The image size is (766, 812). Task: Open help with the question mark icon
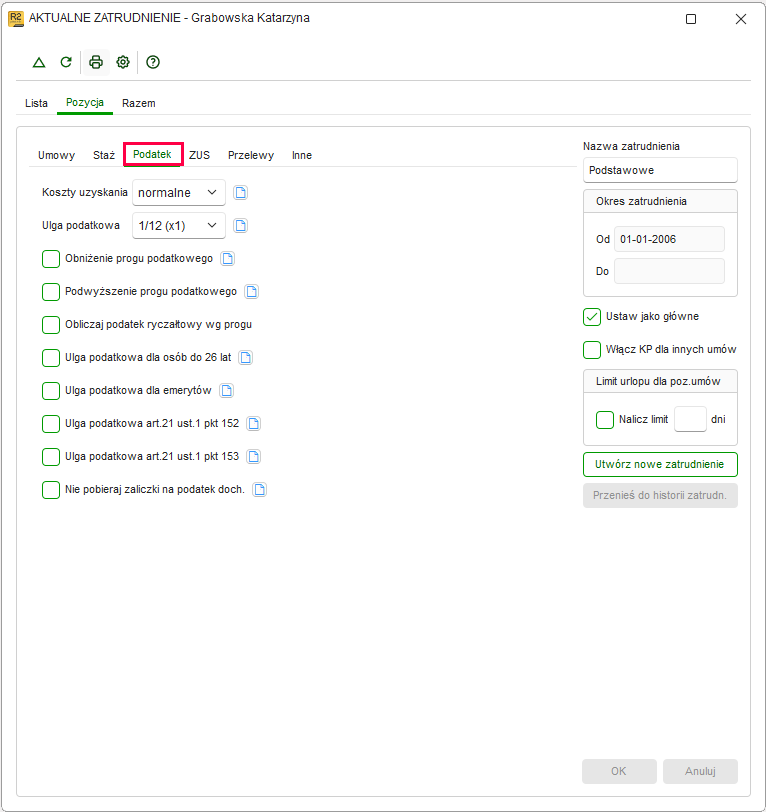coord(153,62)
